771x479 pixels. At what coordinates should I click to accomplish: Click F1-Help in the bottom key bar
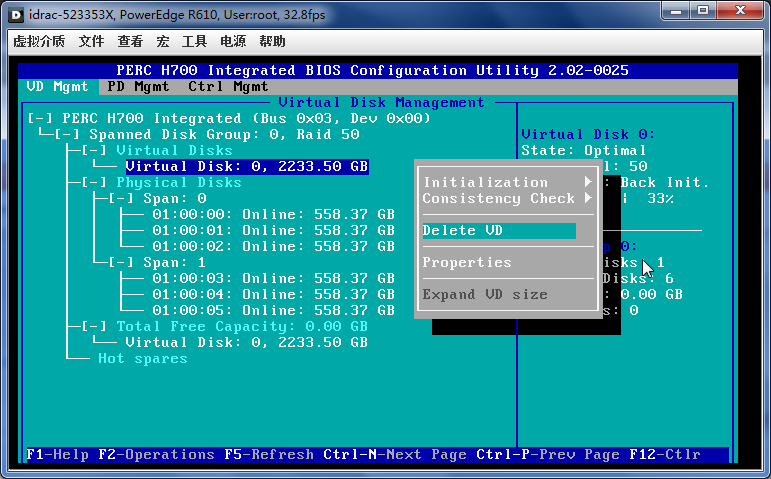(58, 454)
